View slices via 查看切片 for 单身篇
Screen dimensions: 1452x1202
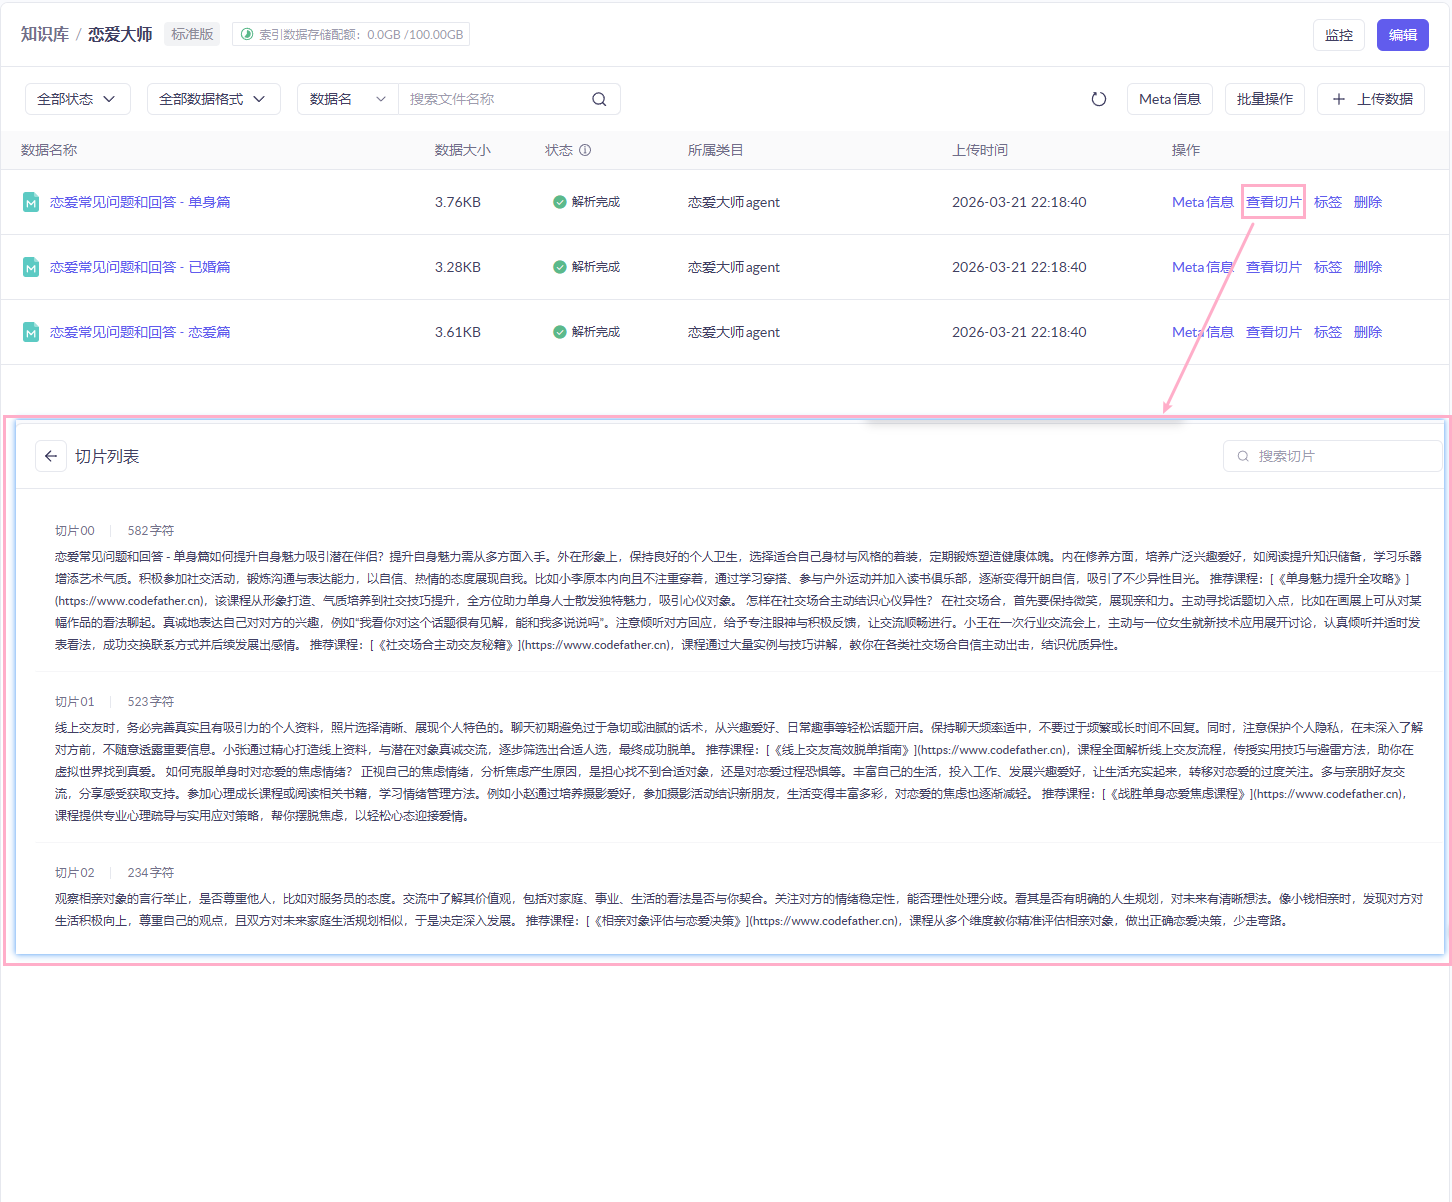[1273, 202]
